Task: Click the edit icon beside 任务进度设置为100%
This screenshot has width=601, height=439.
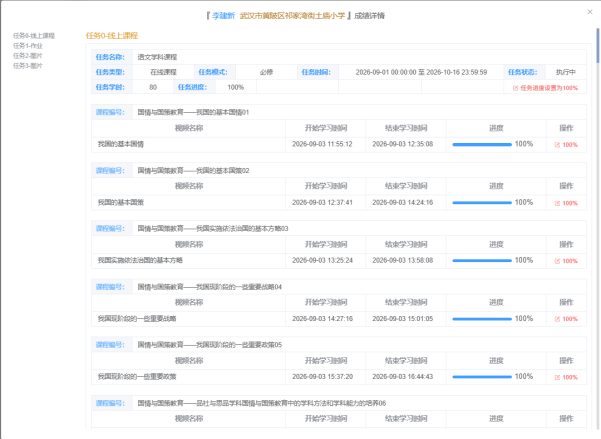Action: coord(516,88)
